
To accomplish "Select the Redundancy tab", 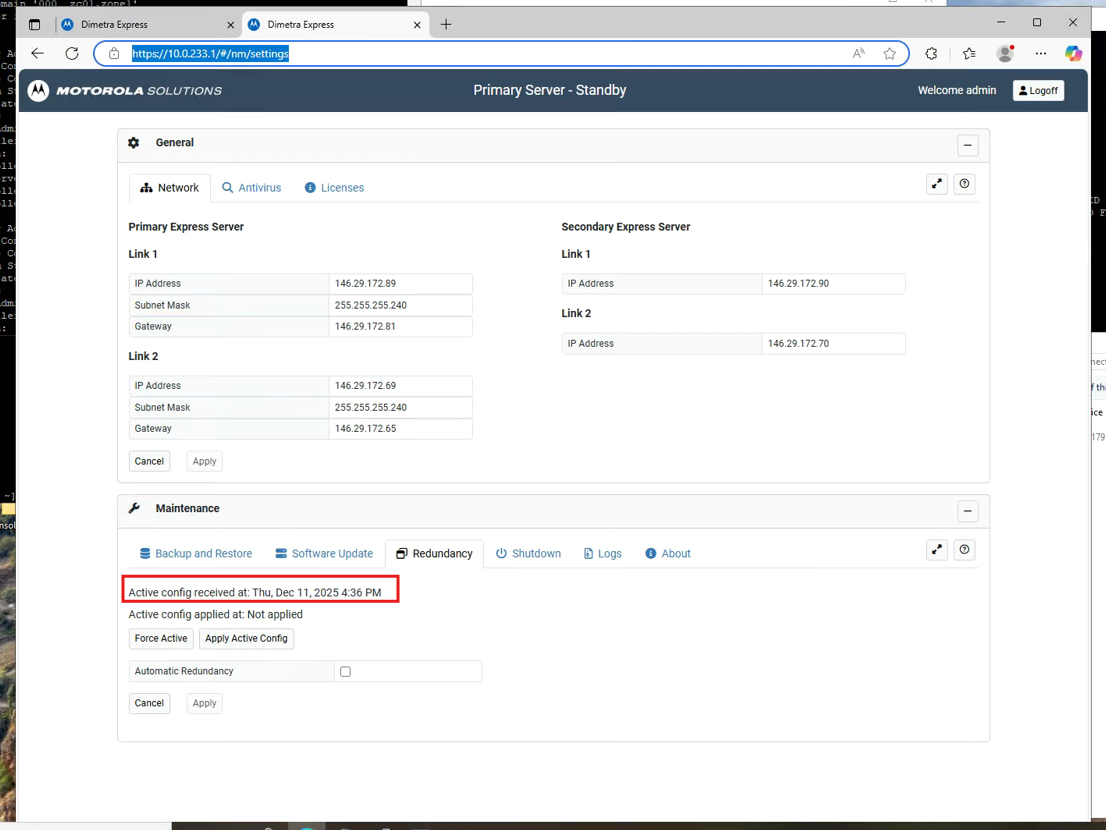I will (x=434, y=554).
